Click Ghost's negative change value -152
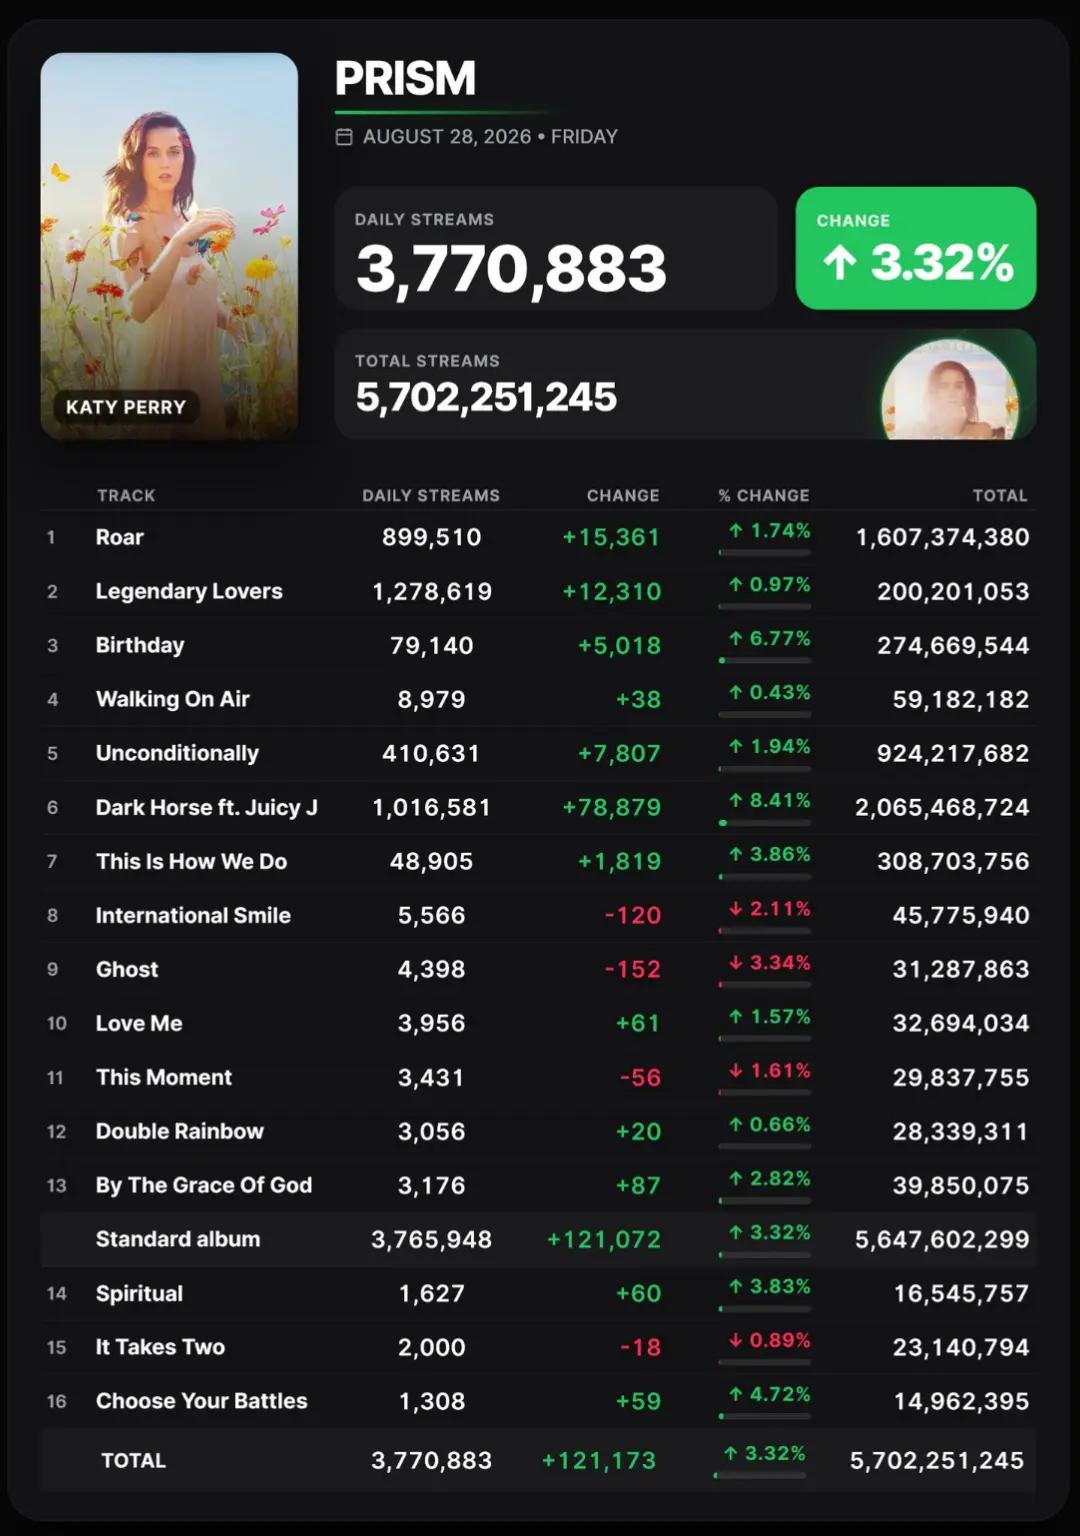The image size is (1080, 1536). (x=633, y=969)
